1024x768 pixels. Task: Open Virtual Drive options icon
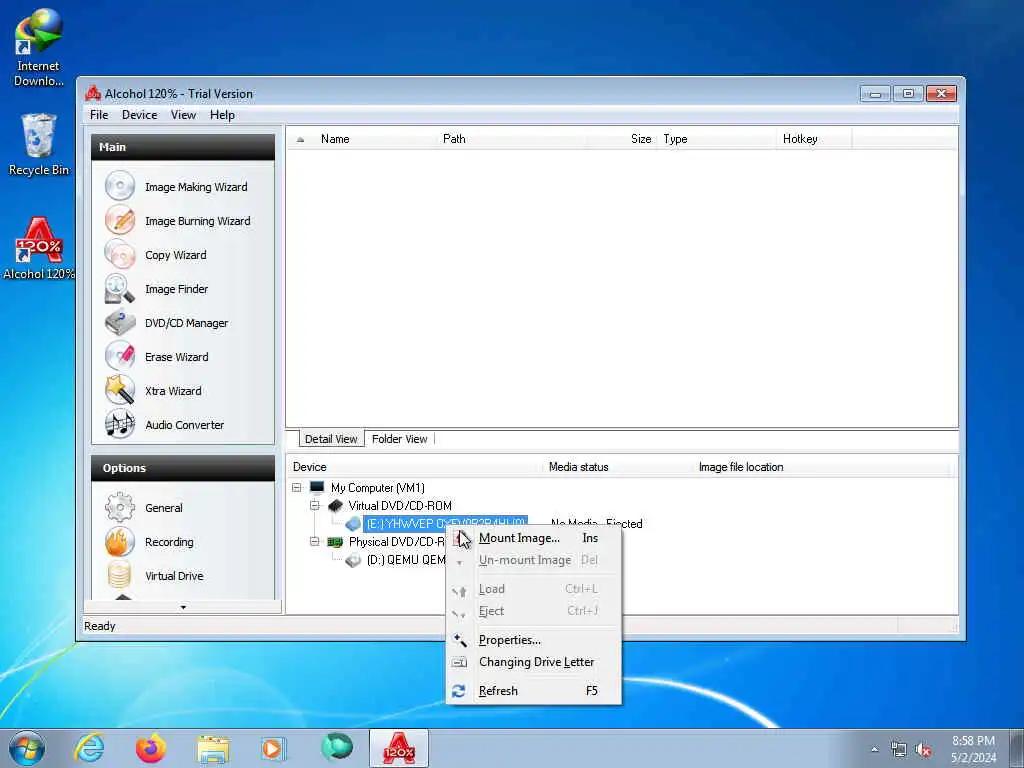(120, 575)
